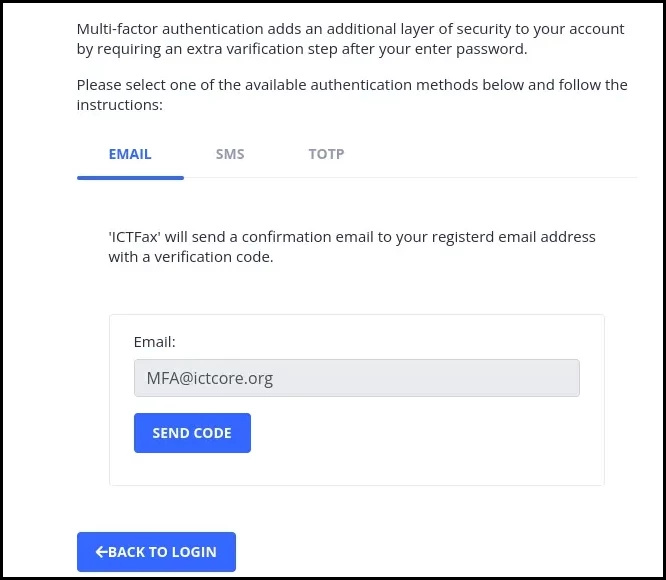Select the greyed registered email address box
666x580 pixels.
click(x=357, y=378)
